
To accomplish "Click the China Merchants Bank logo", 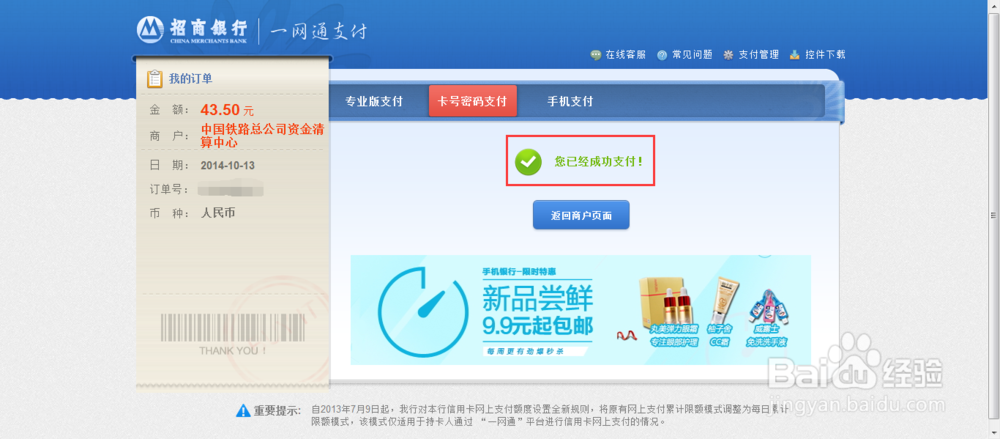I will [192, 30].
